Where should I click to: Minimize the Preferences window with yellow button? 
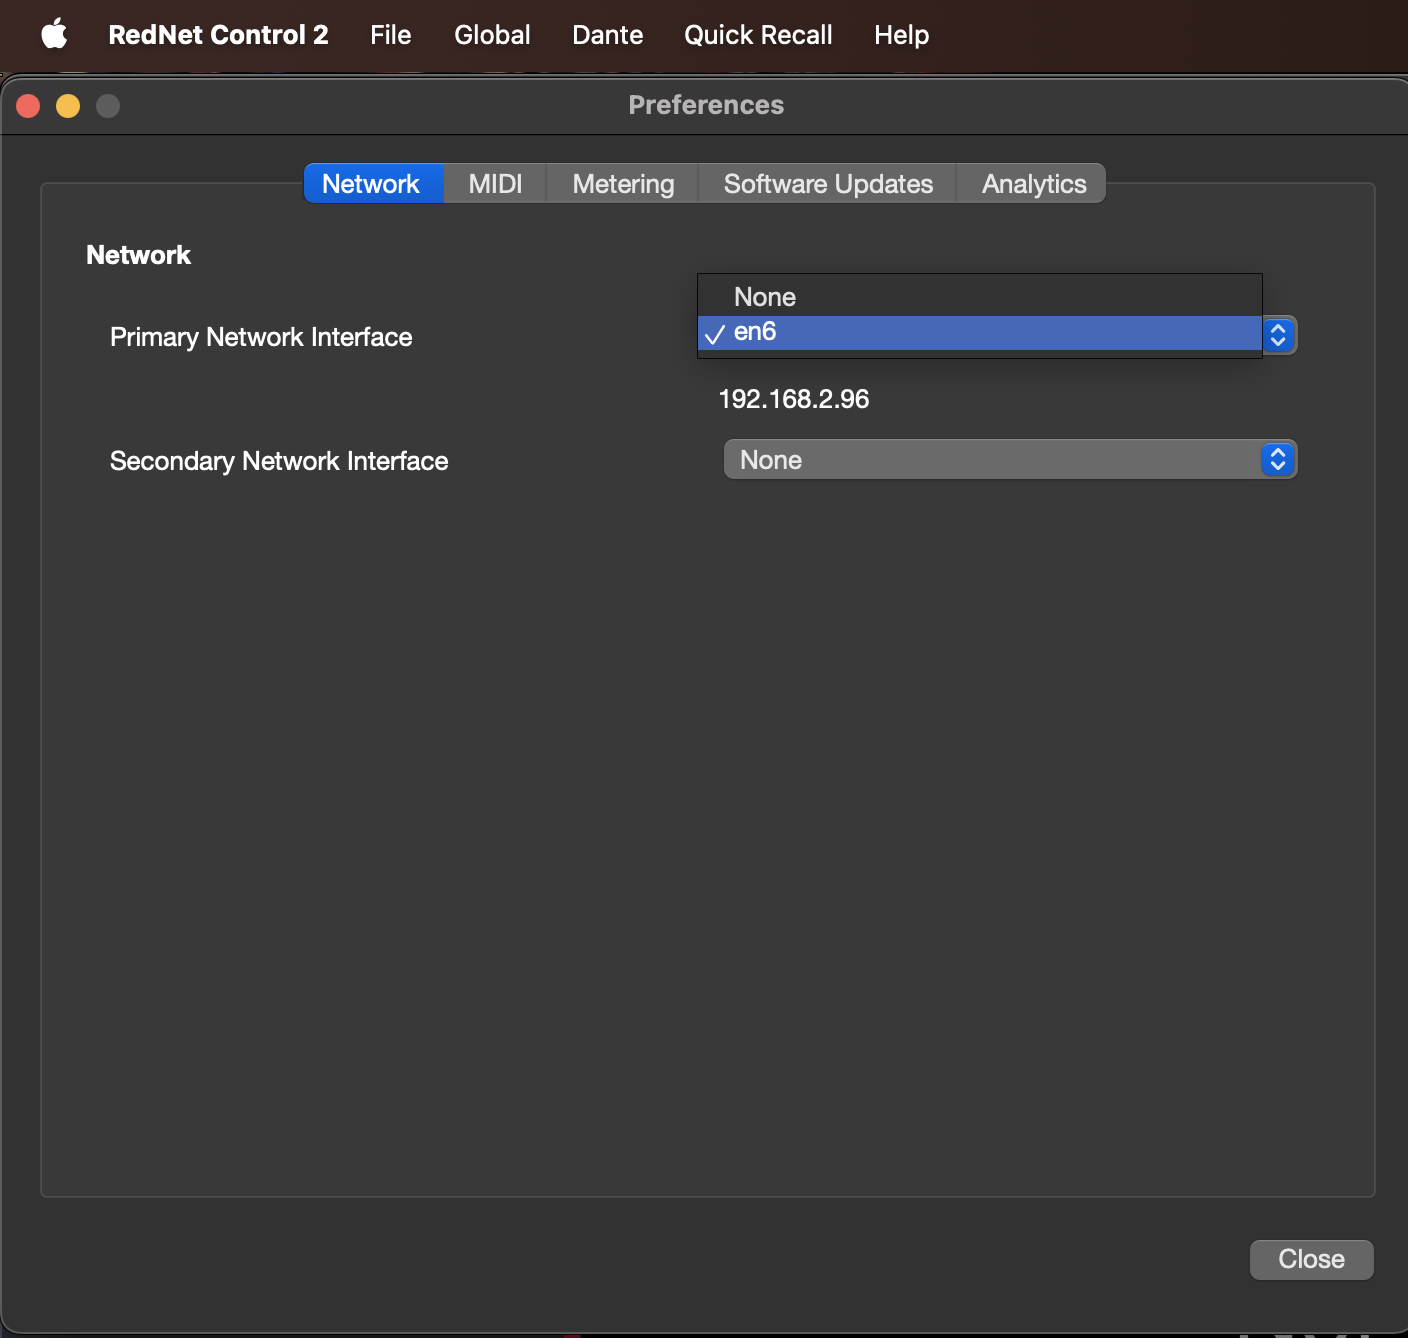click(68, 106)
